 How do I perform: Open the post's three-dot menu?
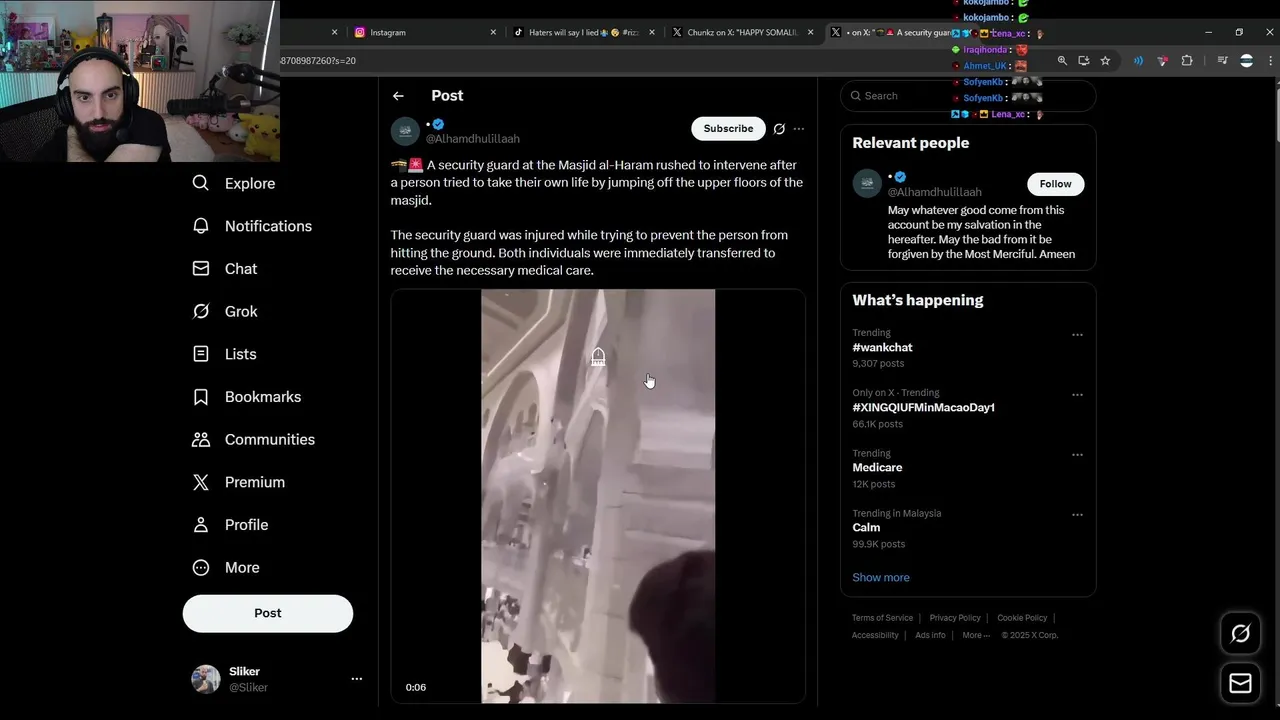point(798,129)
